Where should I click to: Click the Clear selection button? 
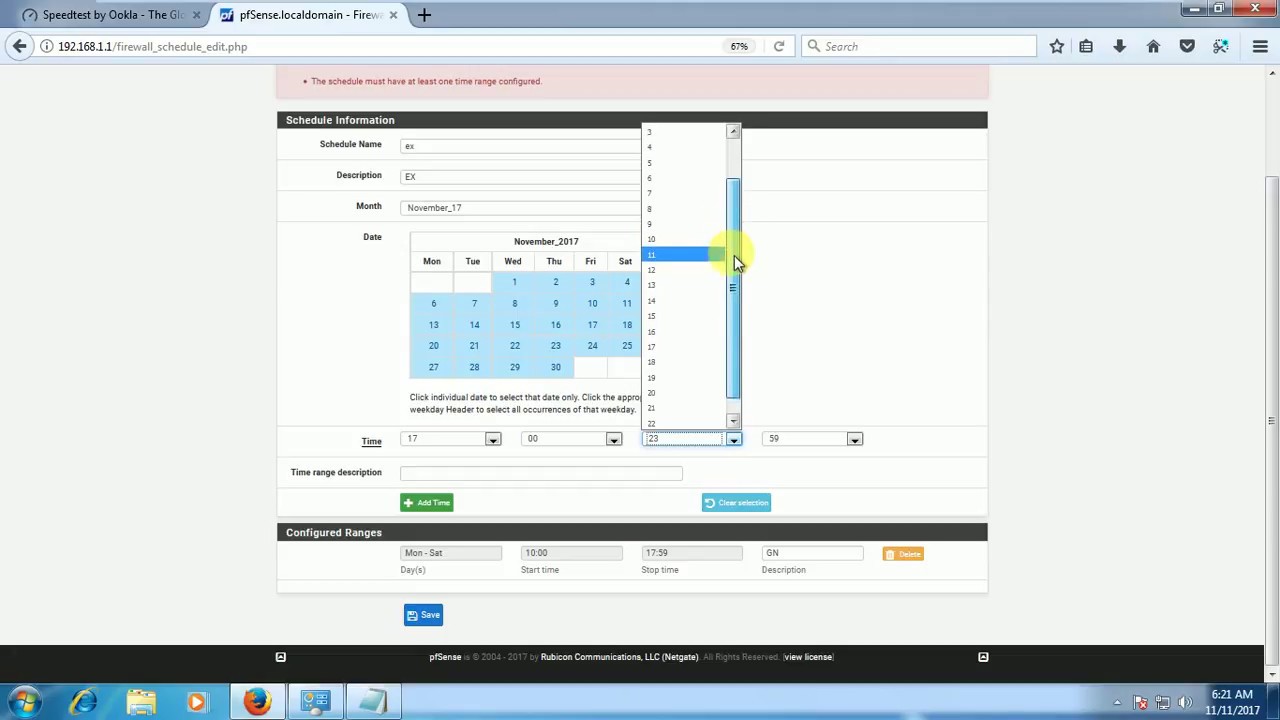coord(736,503)
